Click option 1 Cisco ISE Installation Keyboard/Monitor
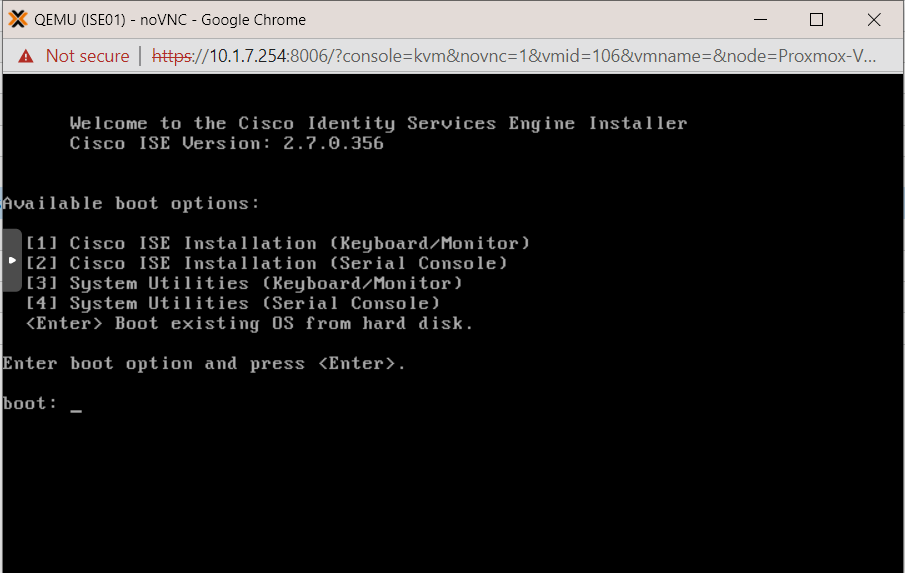Viewport: 905px width, 573px height. coord(278,243)
